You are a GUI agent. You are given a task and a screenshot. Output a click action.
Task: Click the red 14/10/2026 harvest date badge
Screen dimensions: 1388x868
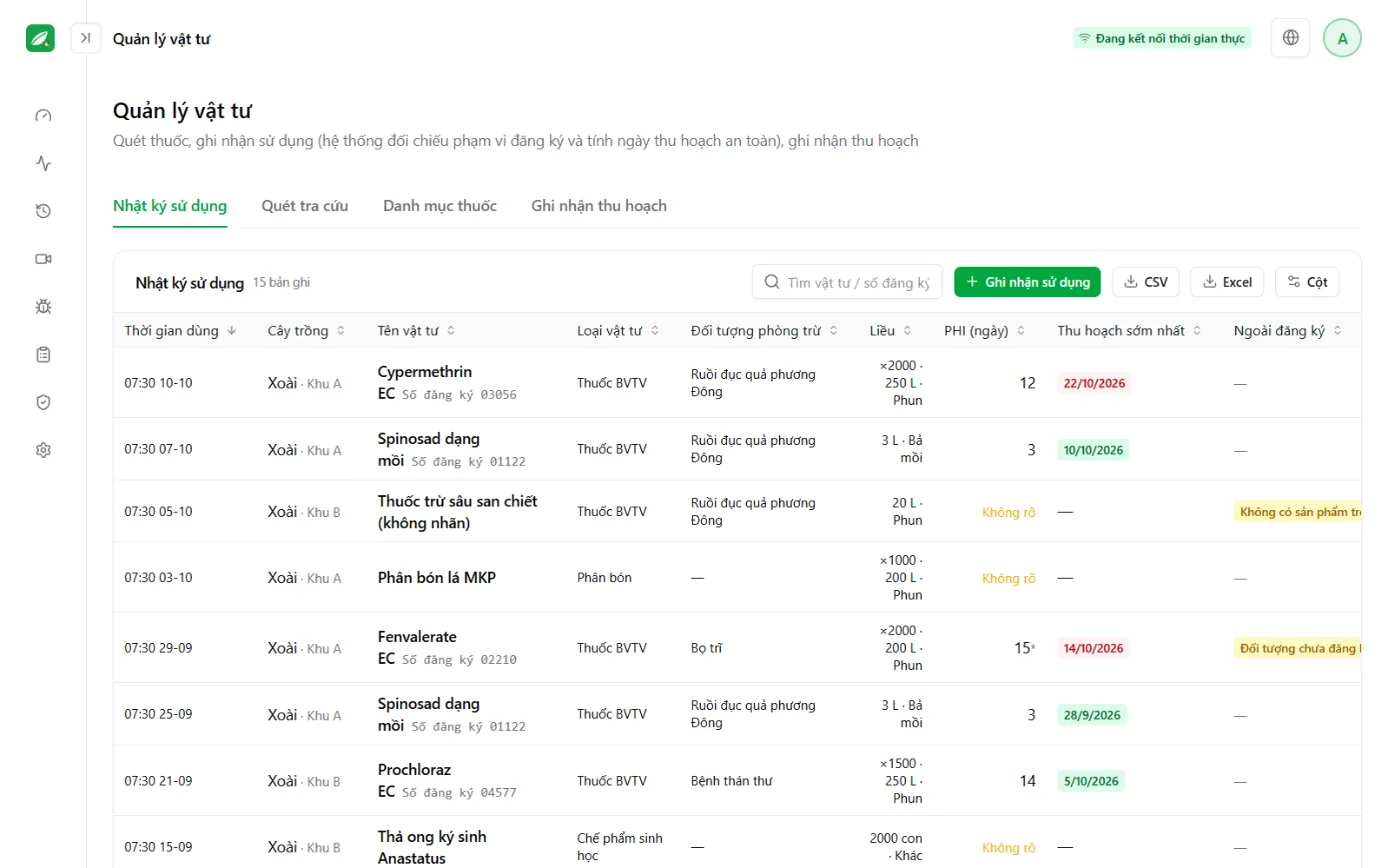(x=1093, y=648)
